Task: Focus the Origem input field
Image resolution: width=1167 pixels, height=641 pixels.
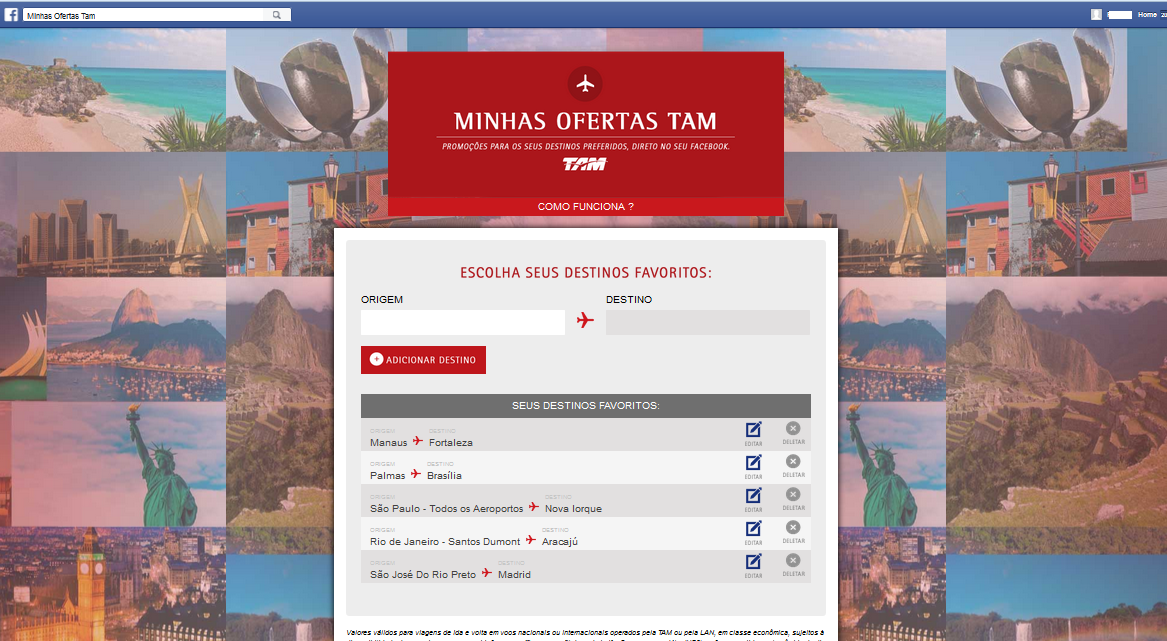Action: coord(463,322)
